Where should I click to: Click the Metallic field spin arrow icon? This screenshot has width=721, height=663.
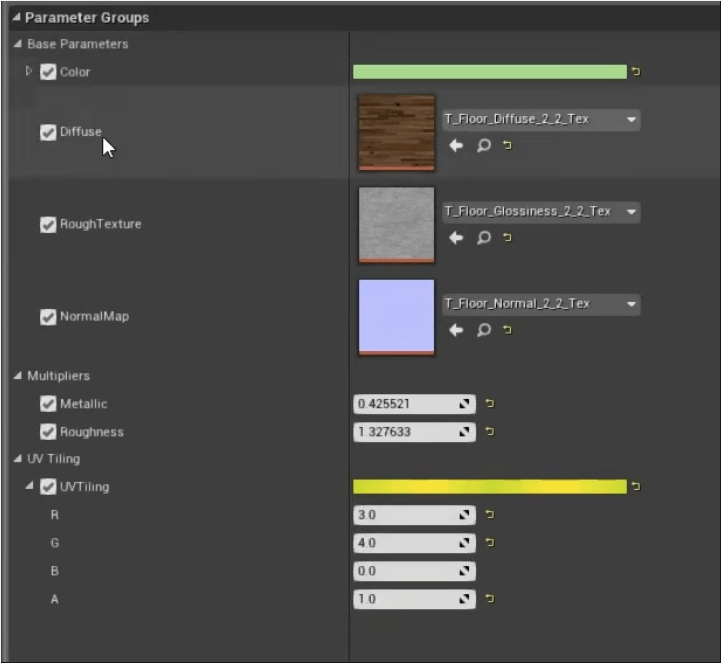click(x=464, y=404)
